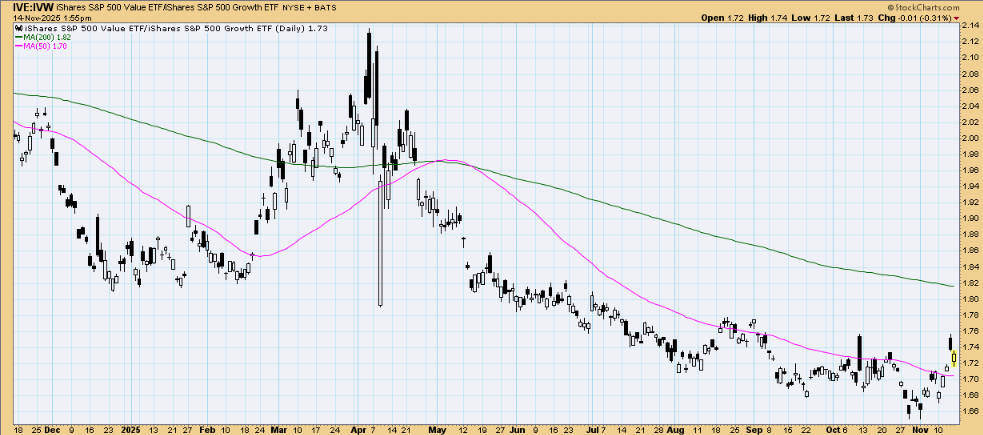Click the candlestick icon beside the legend title
Viewport: 983px width, 435px height.
click(x=19, y=28)
